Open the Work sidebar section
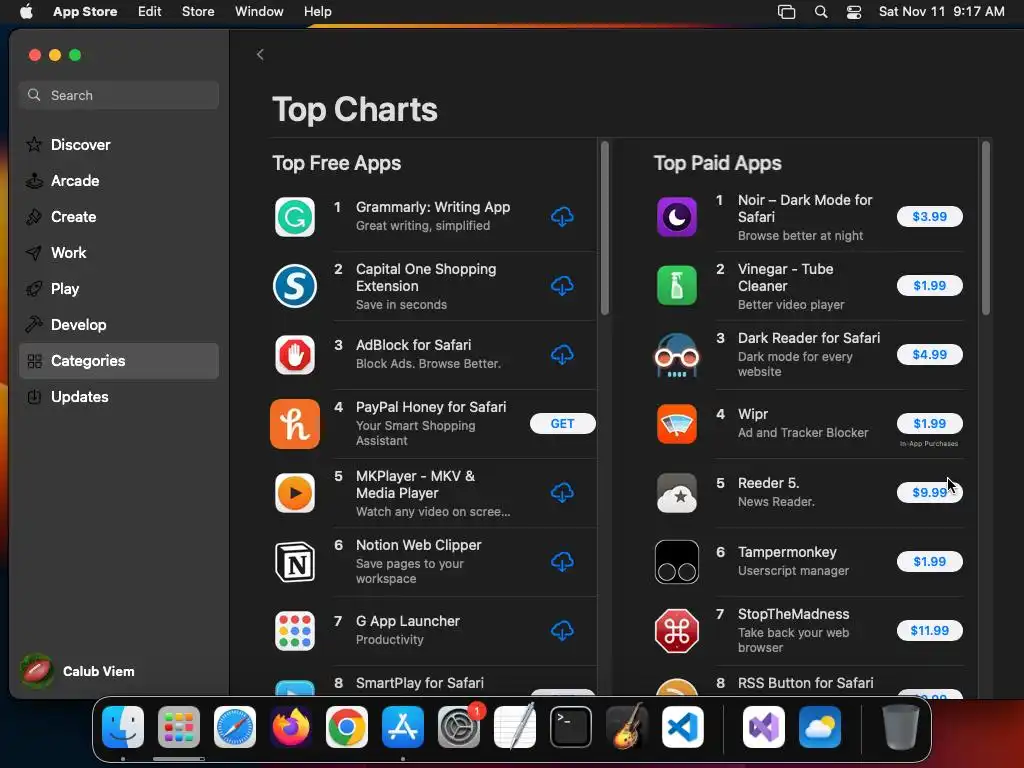 tap(119, 253)
